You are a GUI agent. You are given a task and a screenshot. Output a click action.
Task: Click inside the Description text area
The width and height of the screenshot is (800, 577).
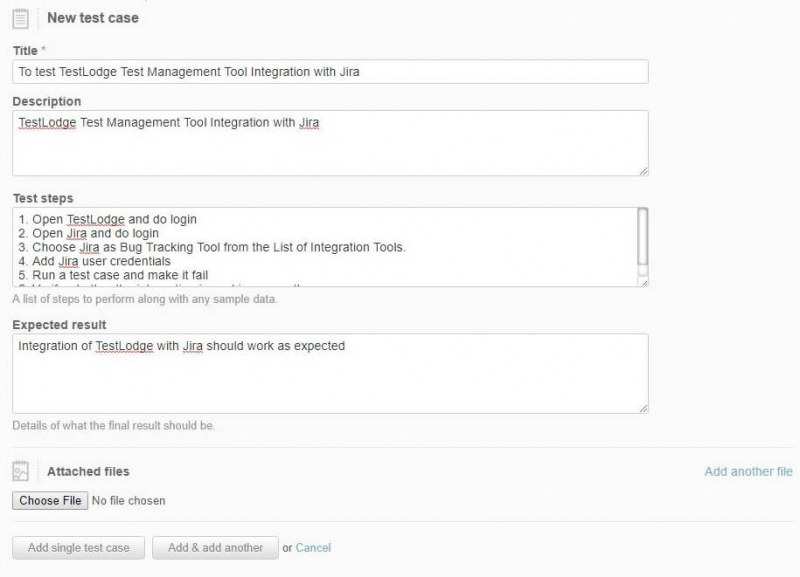click(x=330, y=150)
